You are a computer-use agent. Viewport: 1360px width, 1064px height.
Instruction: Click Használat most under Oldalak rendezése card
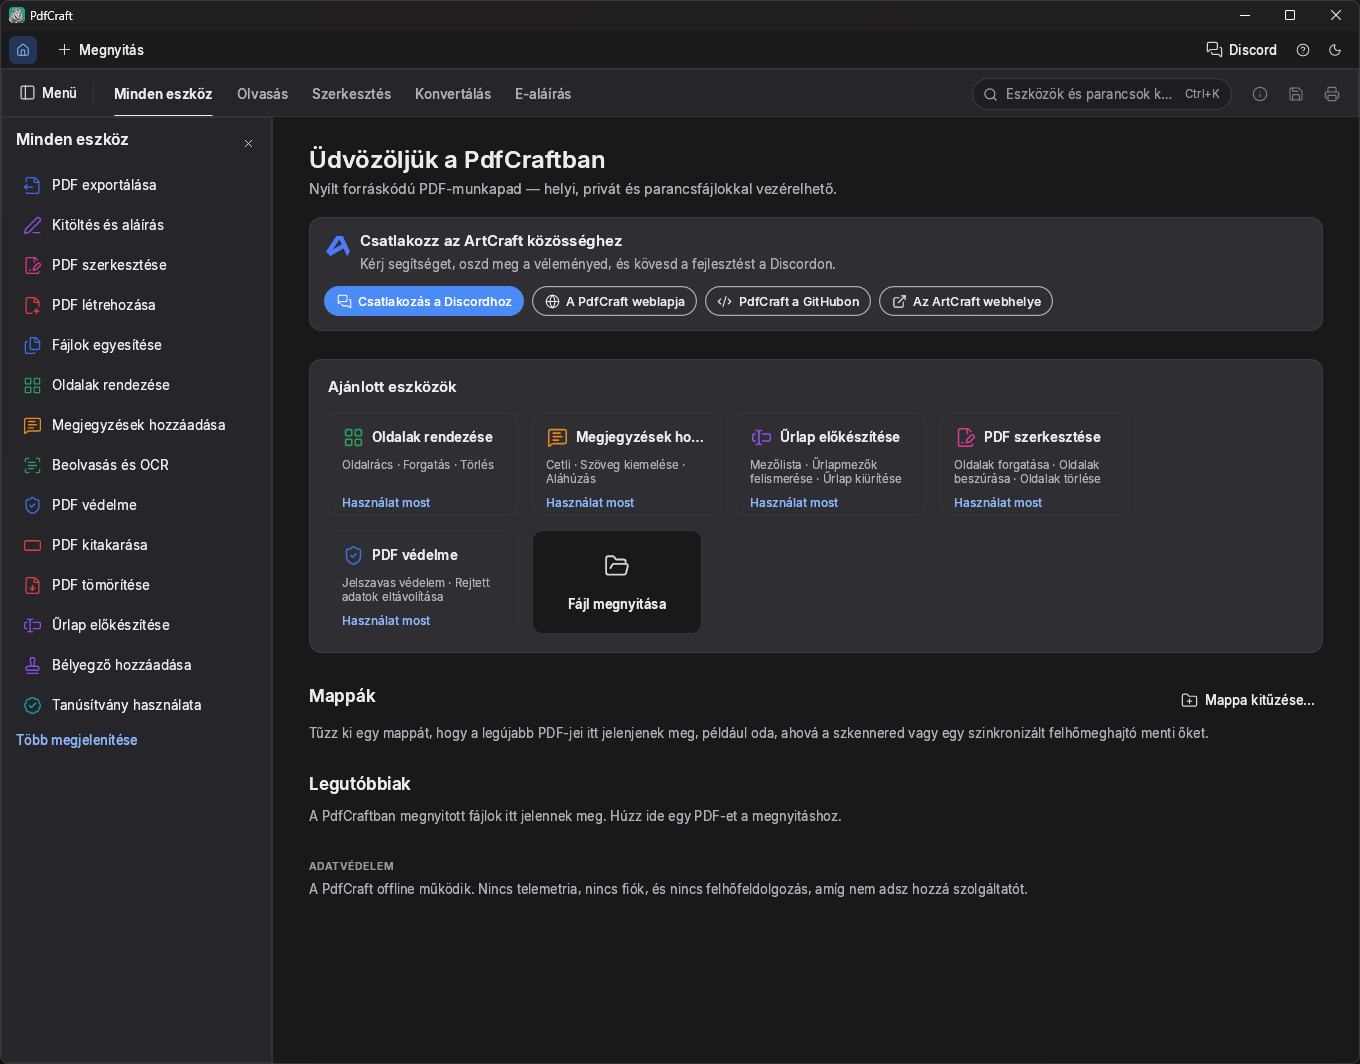(x=386, y=503)
